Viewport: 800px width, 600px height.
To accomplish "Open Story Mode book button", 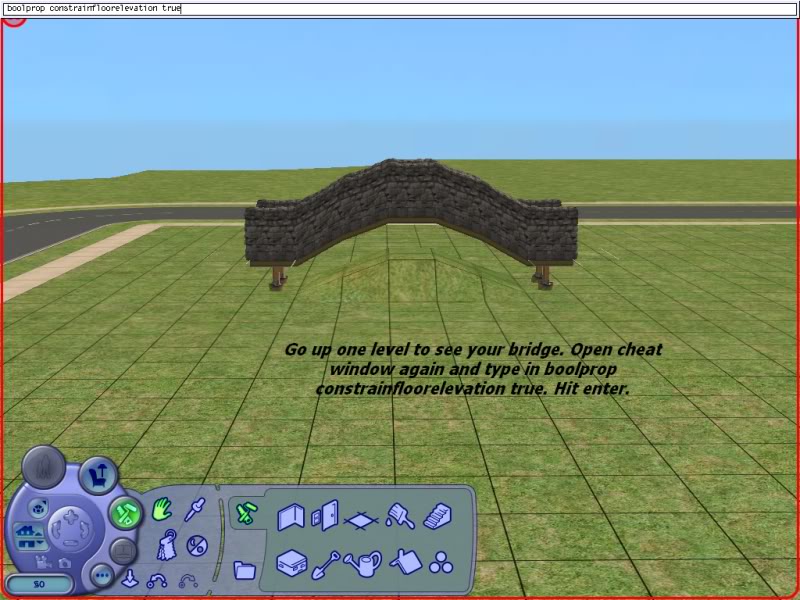I will [123, 551].
